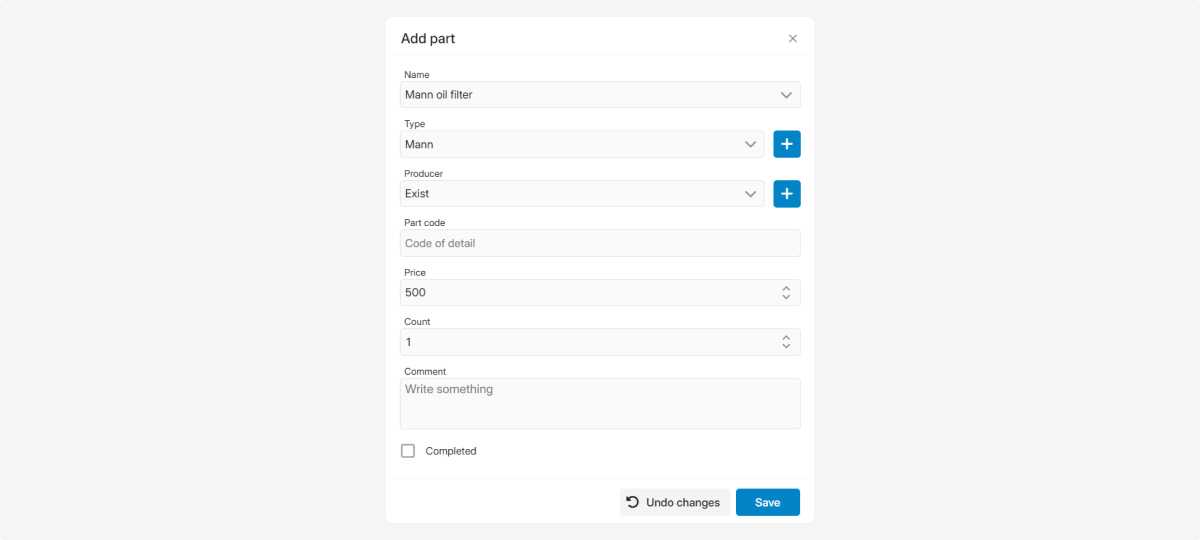Viewport: 1200px width, 540px height.
Task: Open the Type dropdown arrow
Action: click(750, 144)
